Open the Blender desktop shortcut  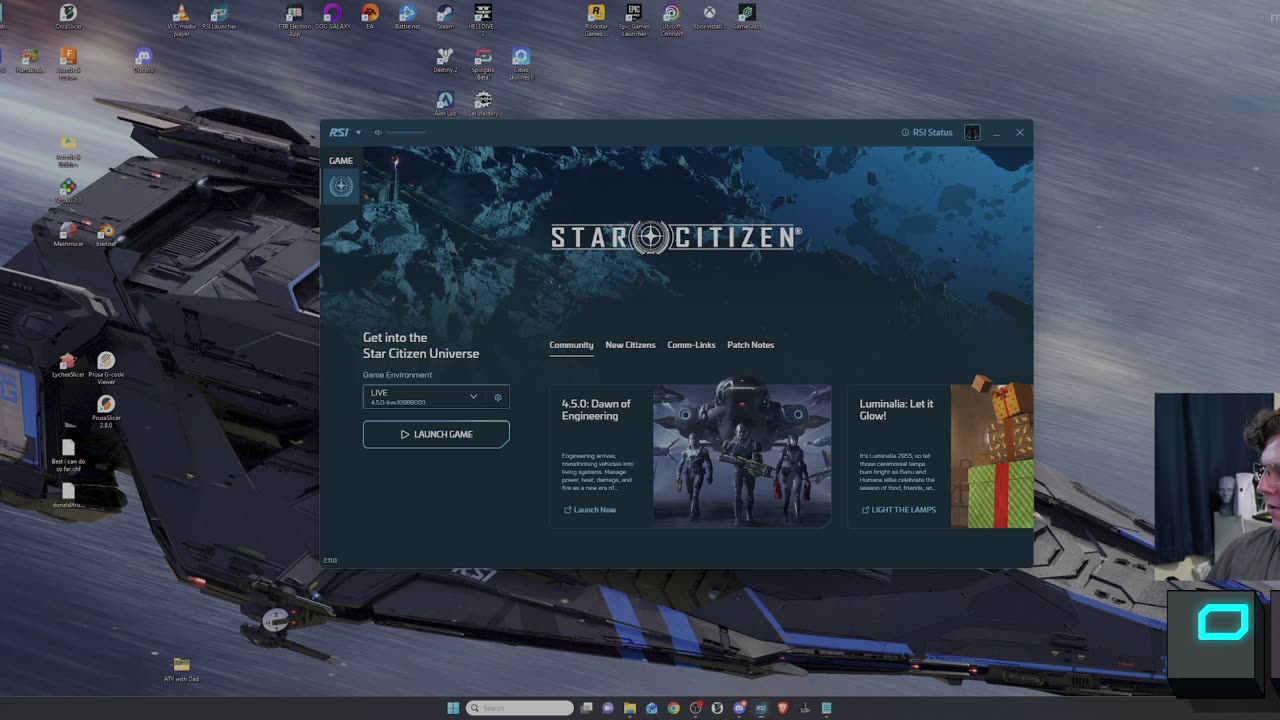[x=106, y=234]
